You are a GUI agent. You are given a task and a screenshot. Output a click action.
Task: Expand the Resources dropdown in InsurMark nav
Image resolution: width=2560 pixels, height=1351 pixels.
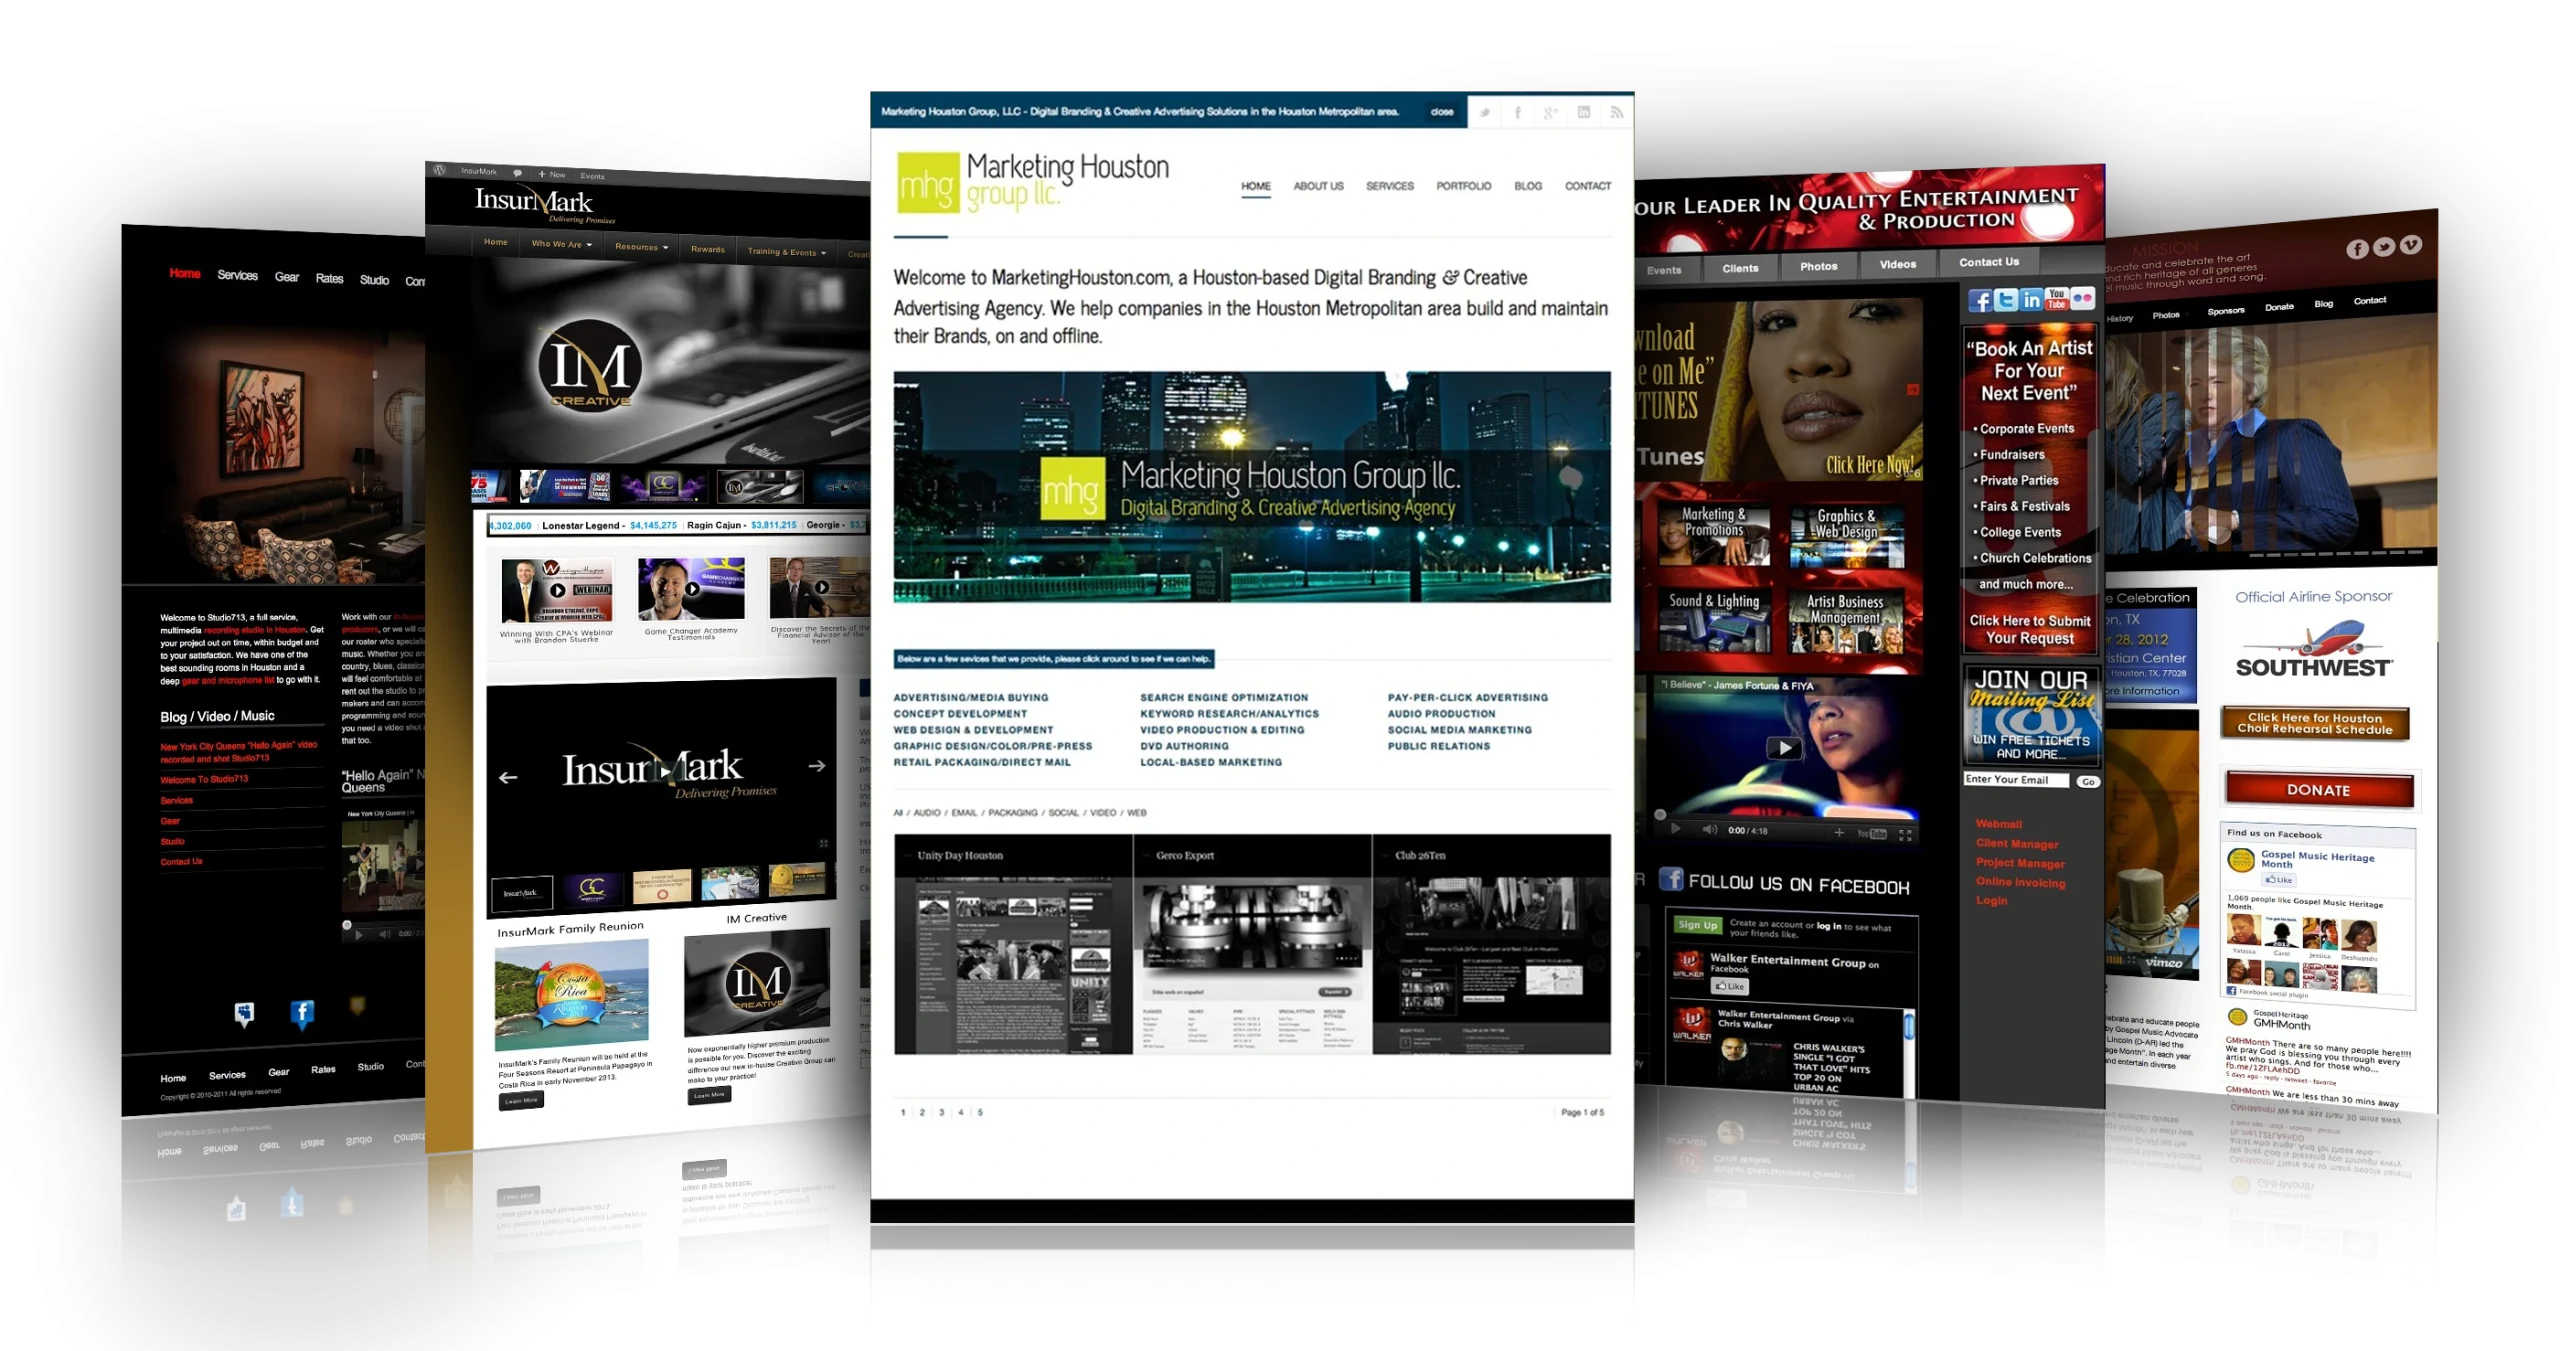point(641,247)
